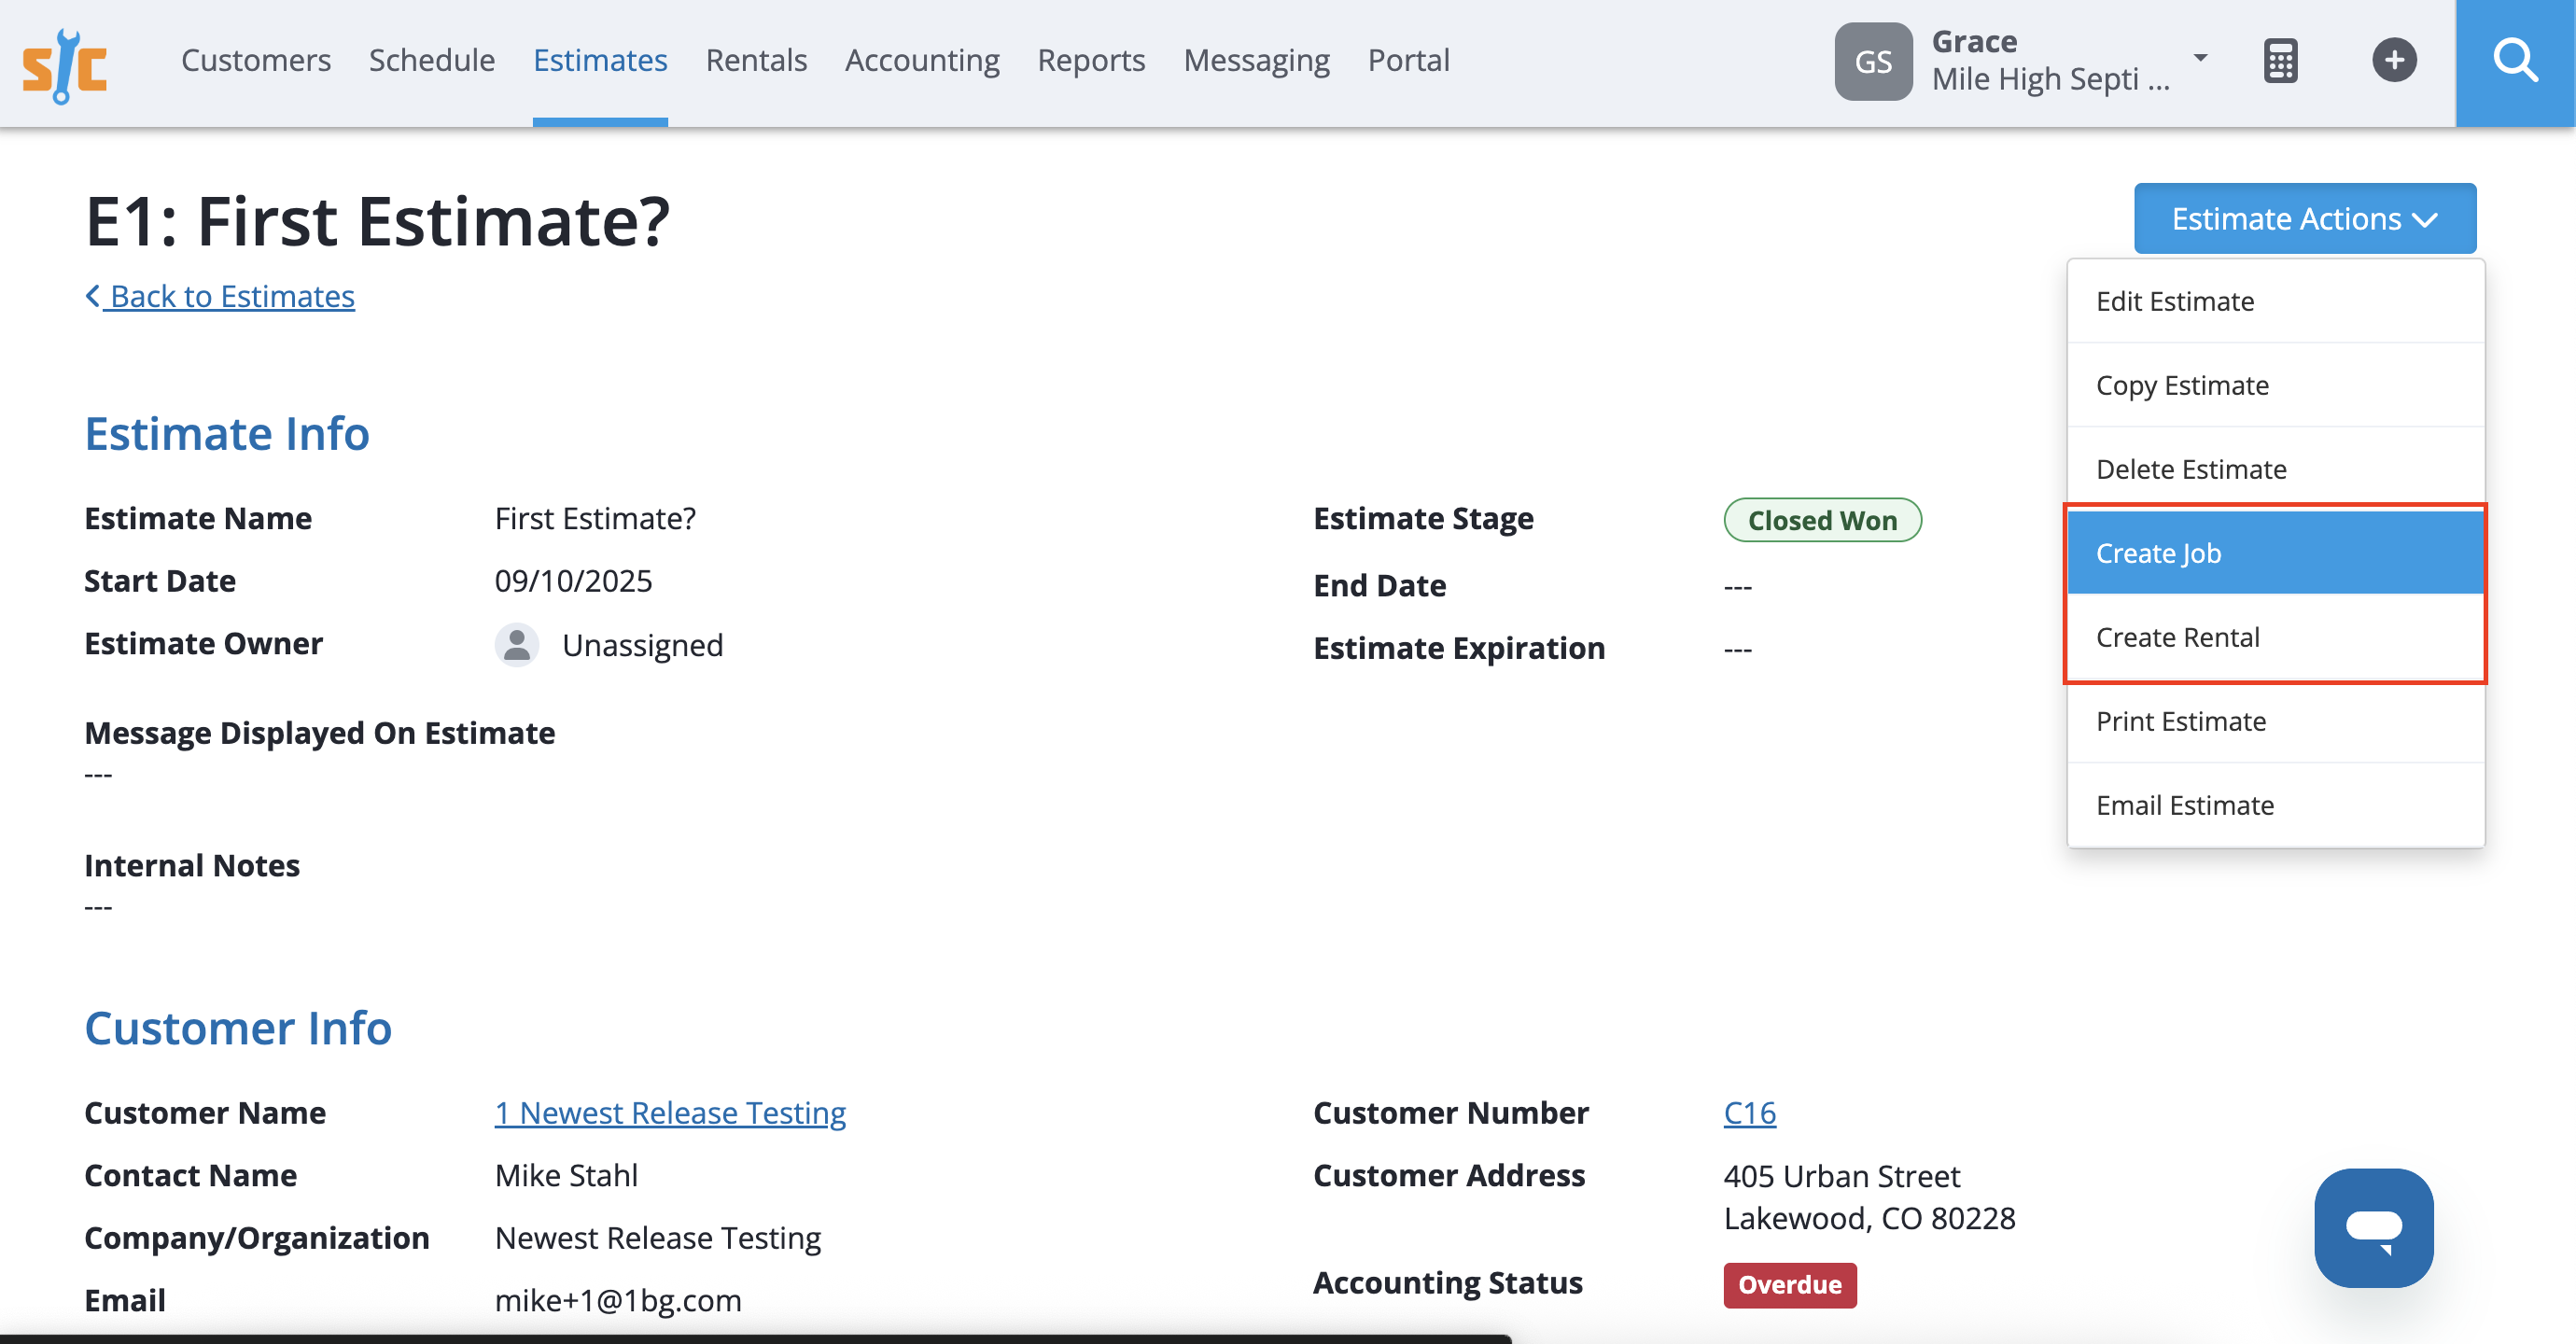Choose Create Rental menu item

[x=2275, y=637]
